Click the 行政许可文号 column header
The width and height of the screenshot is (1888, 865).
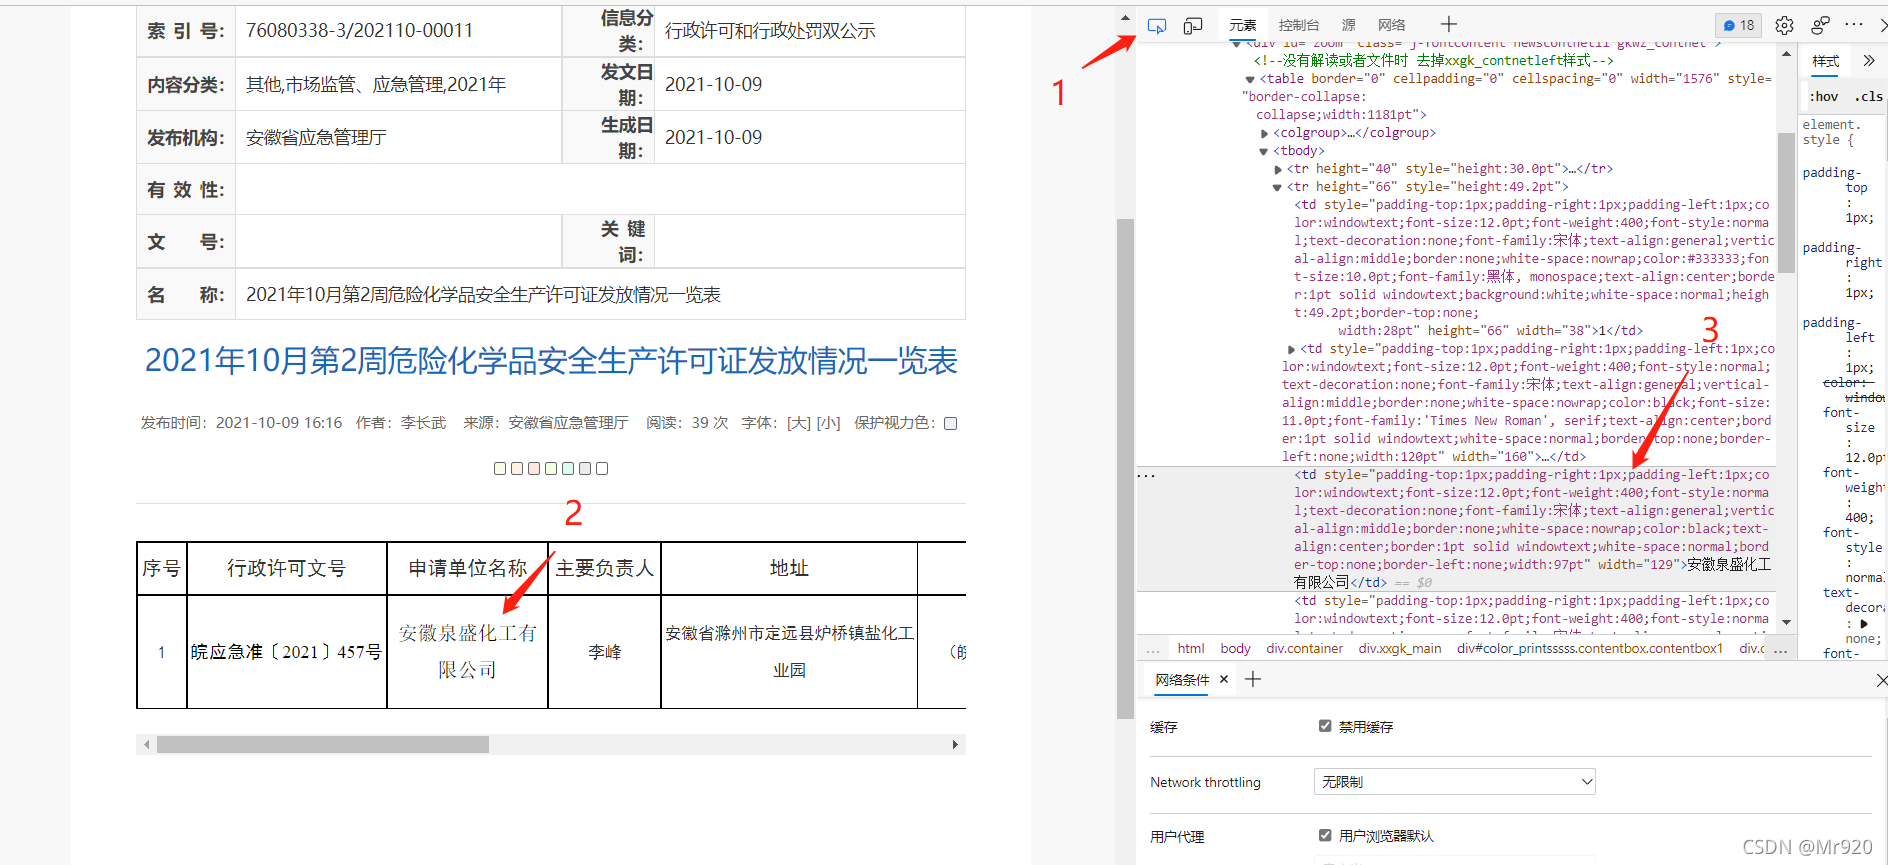(286, 568)
